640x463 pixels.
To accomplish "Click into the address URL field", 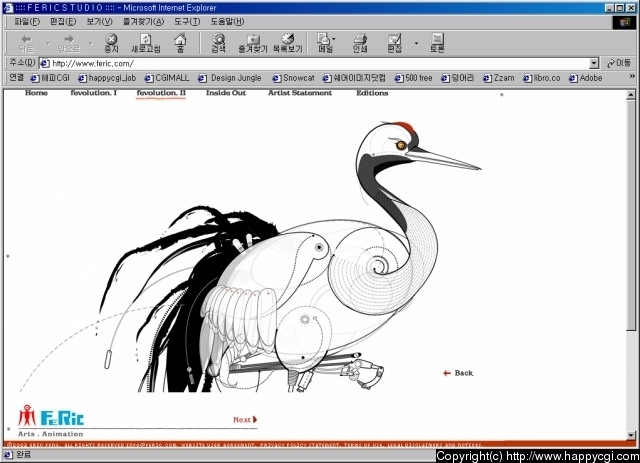I will [x=320, y=63].
